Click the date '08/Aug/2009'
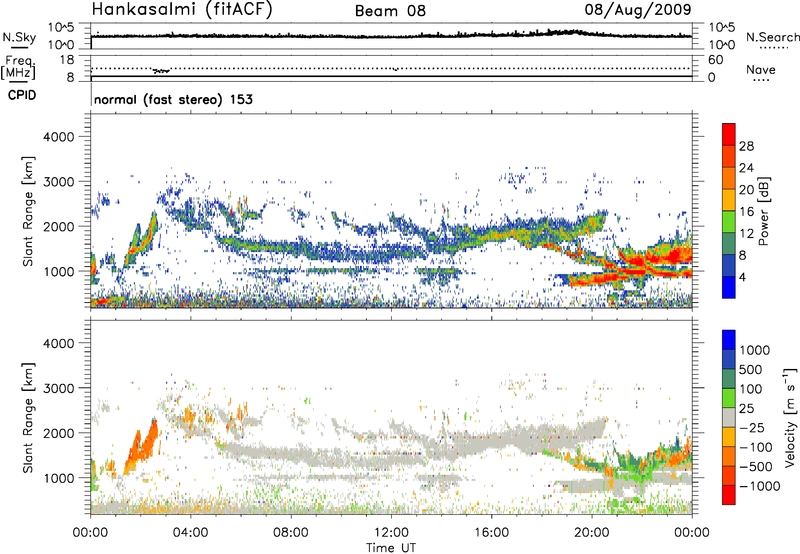The height and width of the screenshot is (554, 800). (638, 10)
